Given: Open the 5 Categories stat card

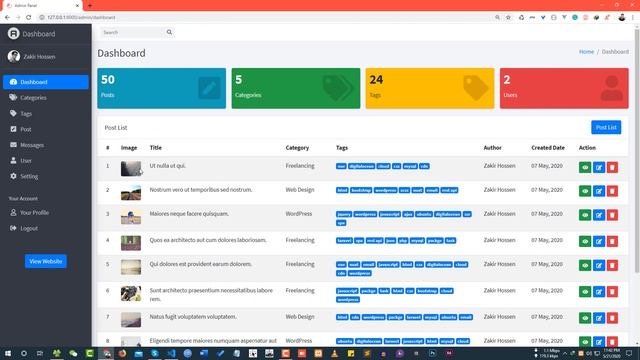Looking at the screenshot, I should pos(296,88).
